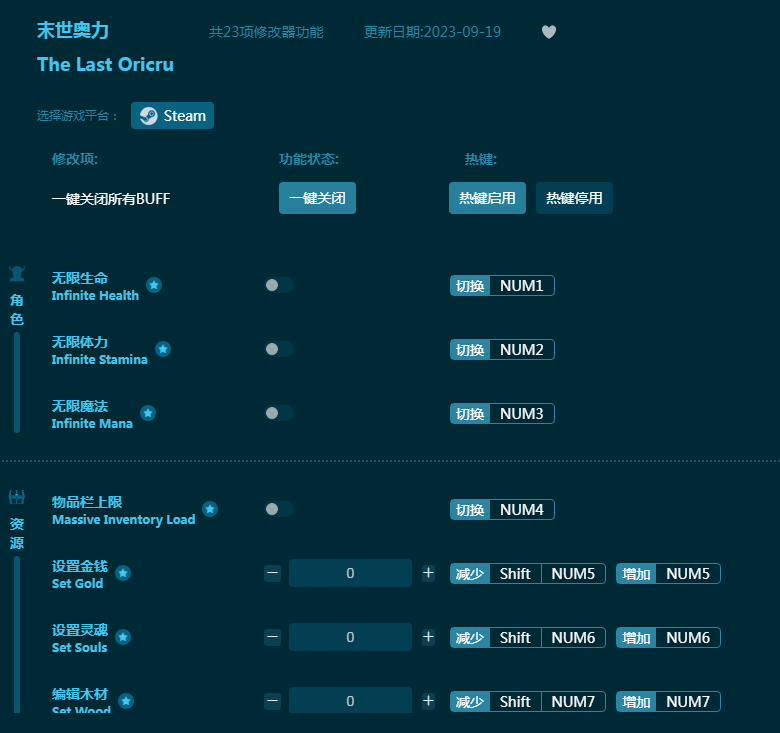Click the 角色 category label
This screenshot has width=780, height=733.
tap(17, 309)
